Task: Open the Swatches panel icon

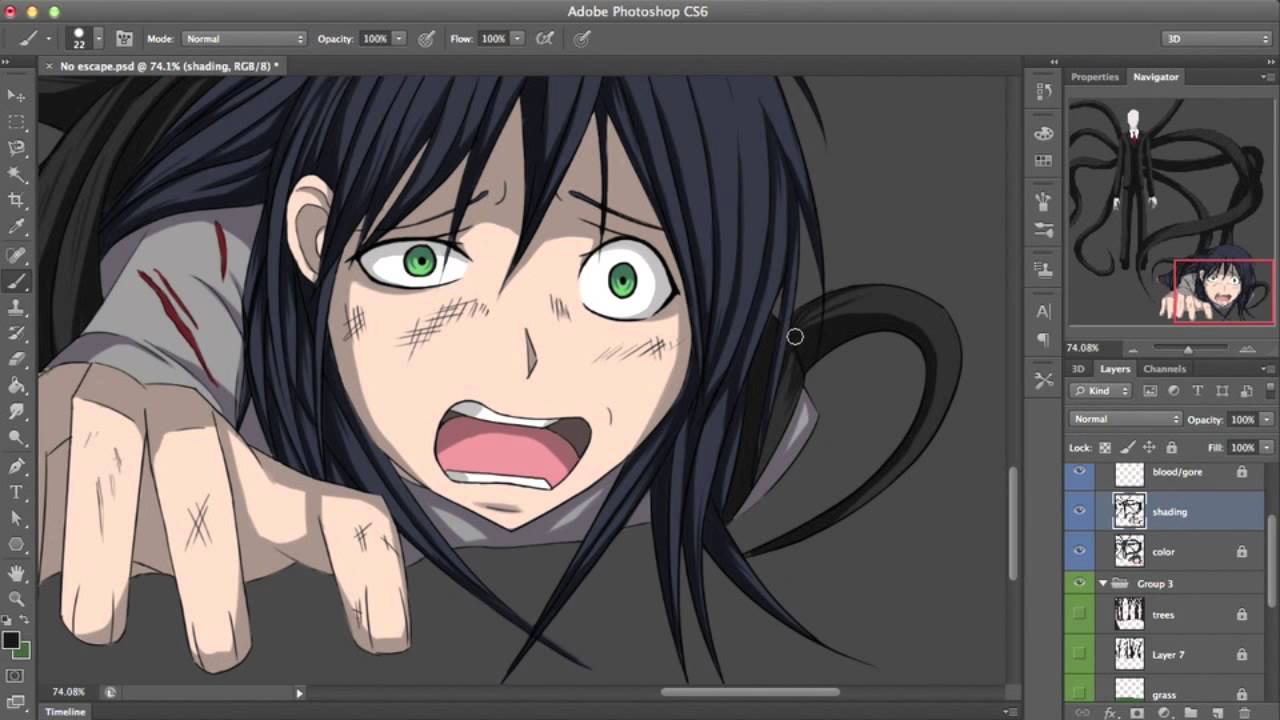Action: coord(1043,160)
